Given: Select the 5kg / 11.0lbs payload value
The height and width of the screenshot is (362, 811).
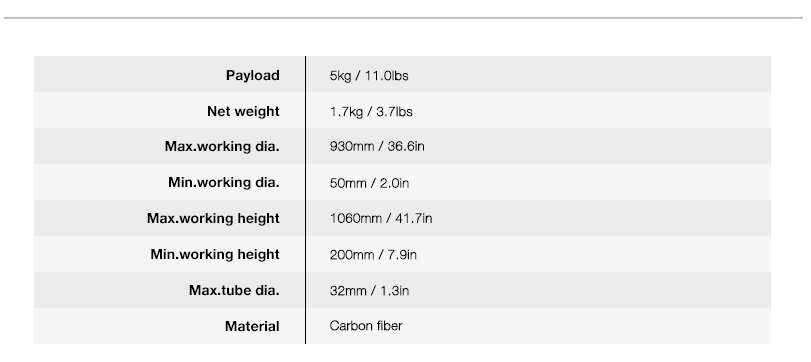Looking at the screenshot, I should point(369,76).
